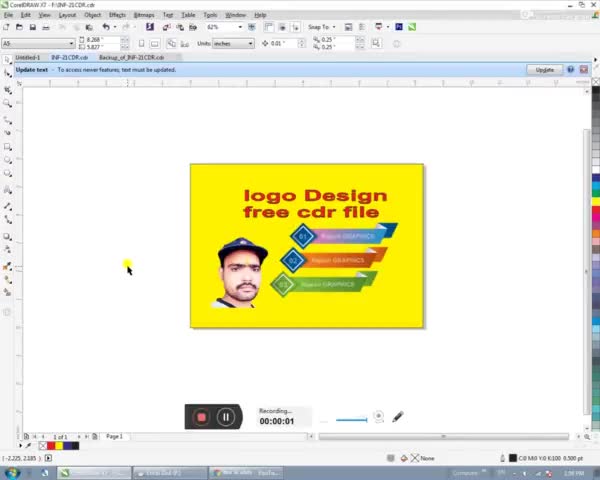Open the A5 page size dropdown
Screen dimensions: 600x480
coord(71,44)
